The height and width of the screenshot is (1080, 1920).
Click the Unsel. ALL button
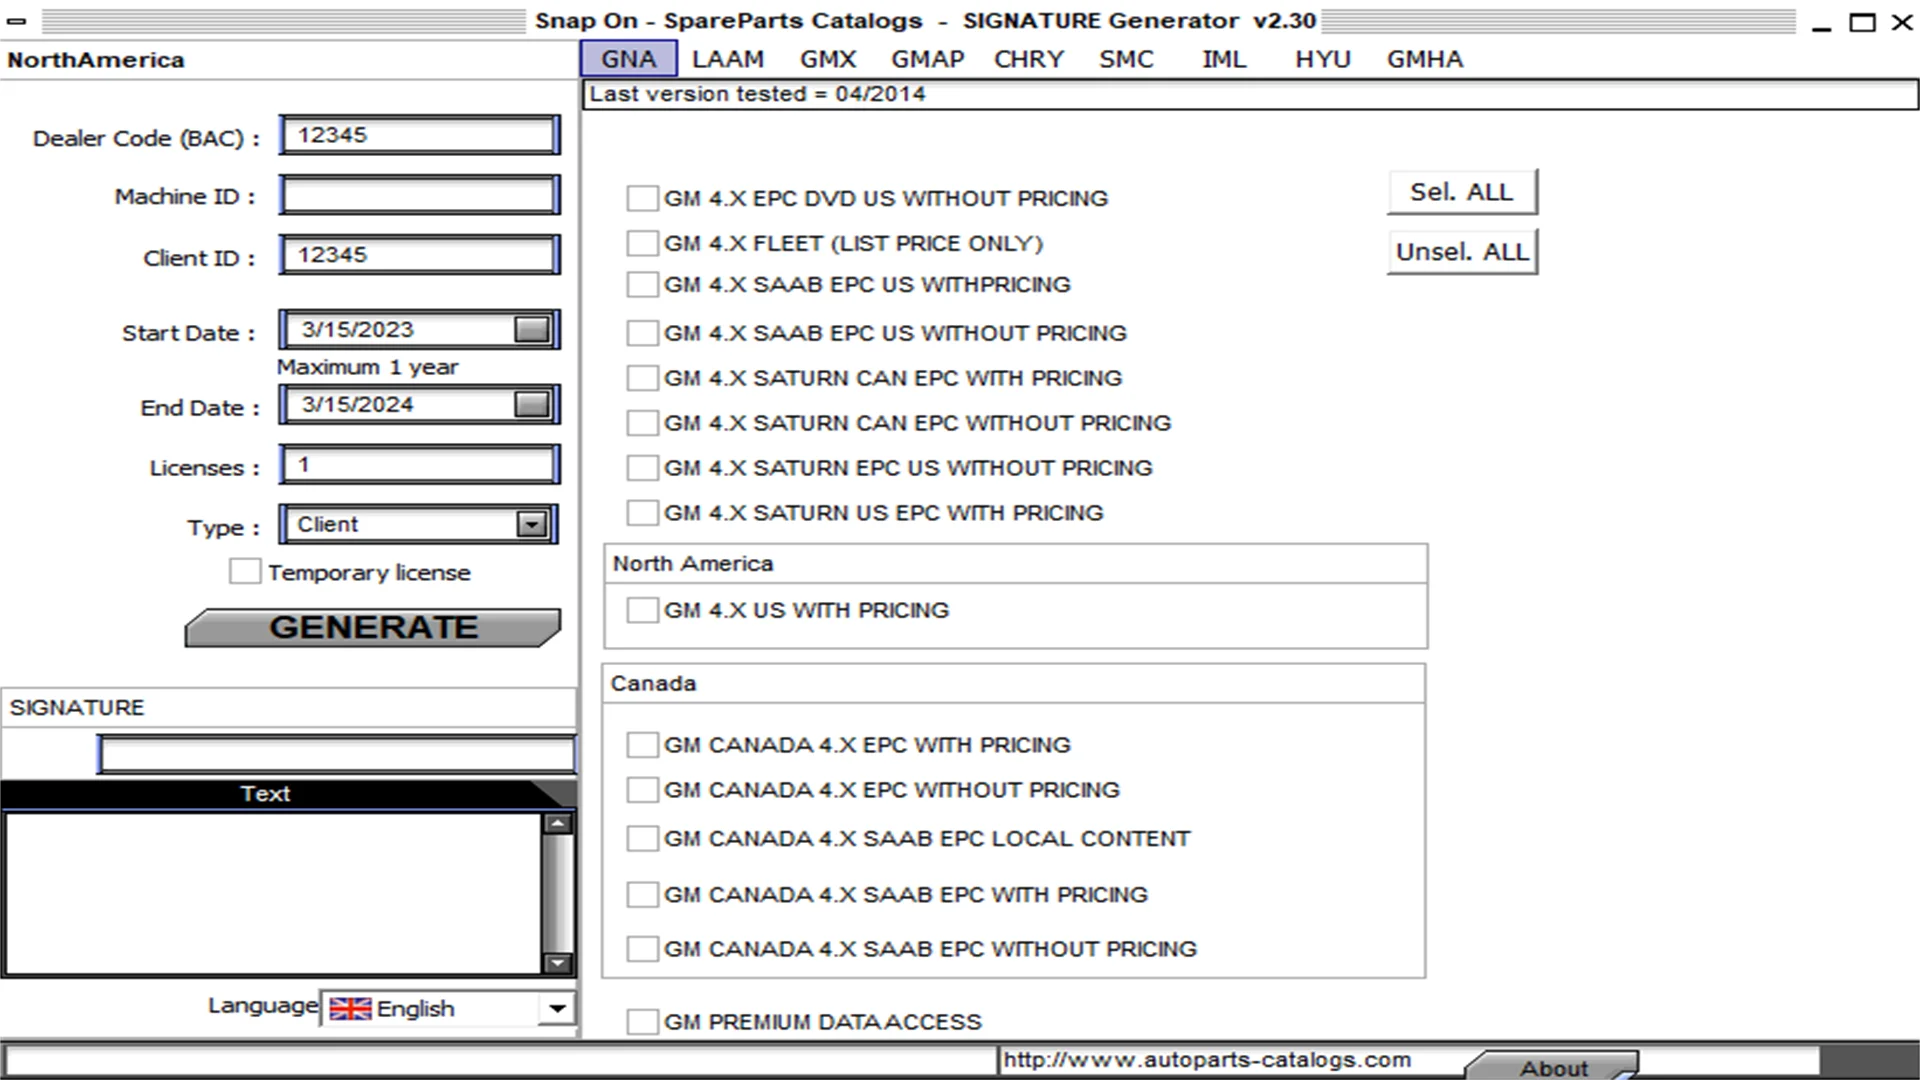(1462, 252)
